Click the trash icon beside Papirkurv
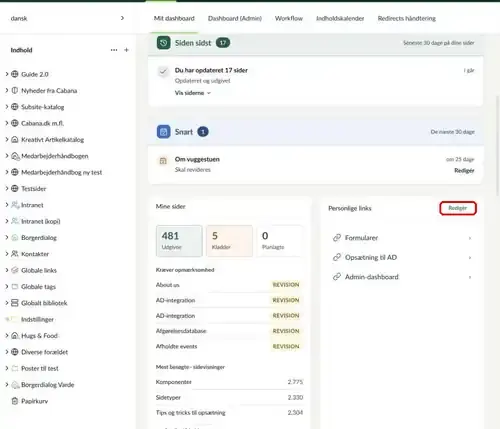The height and width of the screenshot is (429, 500). [15, 401]
